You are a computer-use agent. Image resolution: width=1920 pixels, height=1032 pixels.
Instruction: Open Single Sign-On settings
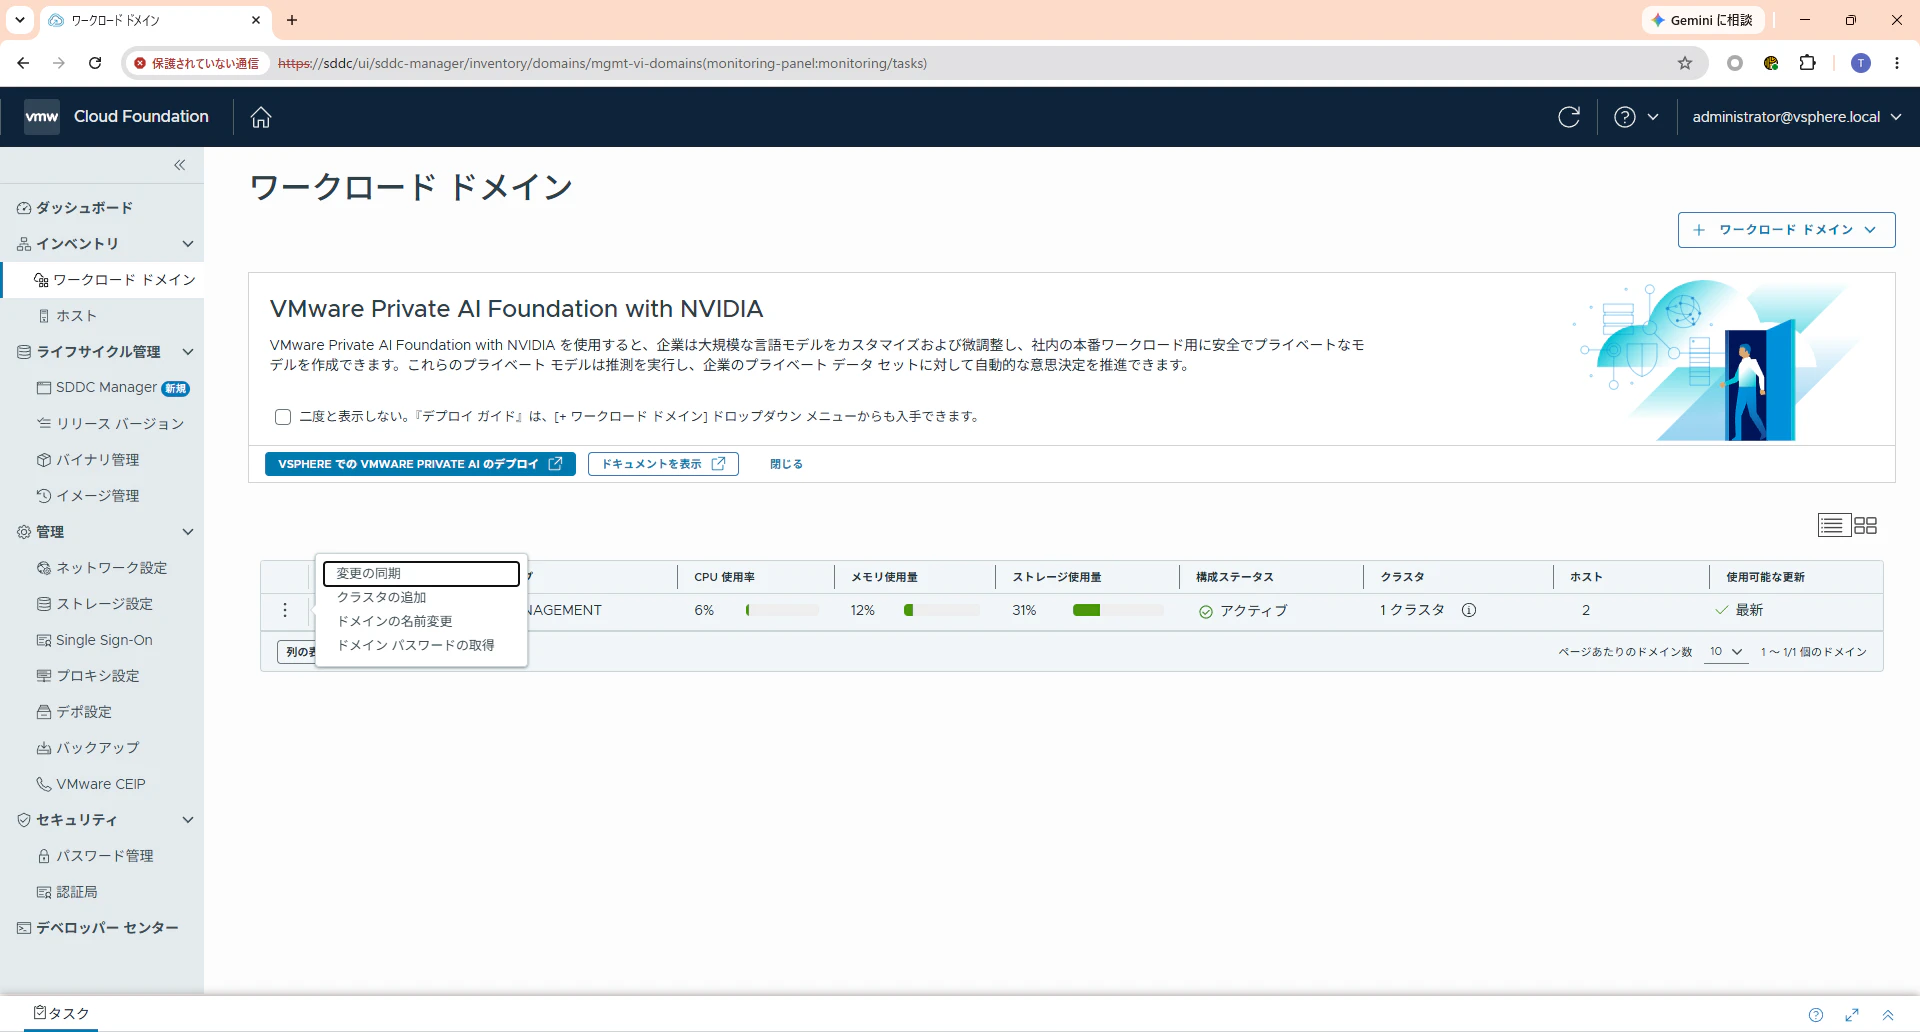pos(95,640)
